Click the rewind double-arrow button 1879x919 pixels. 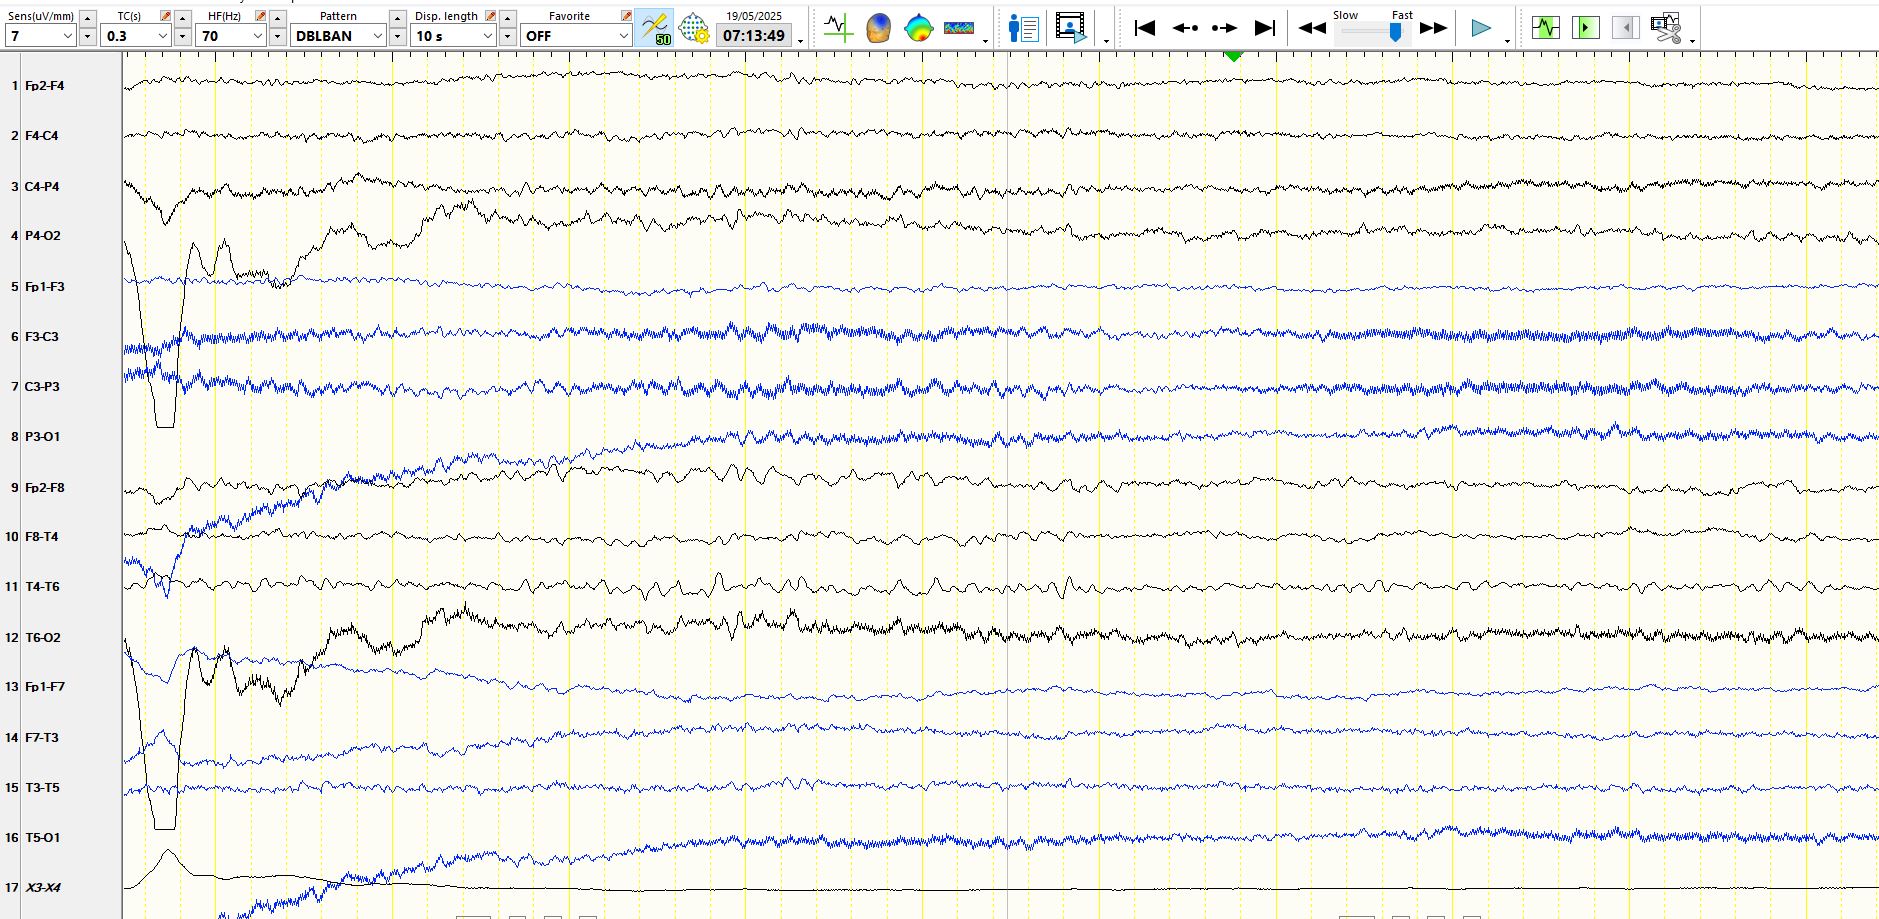[x=1312, y=28]
